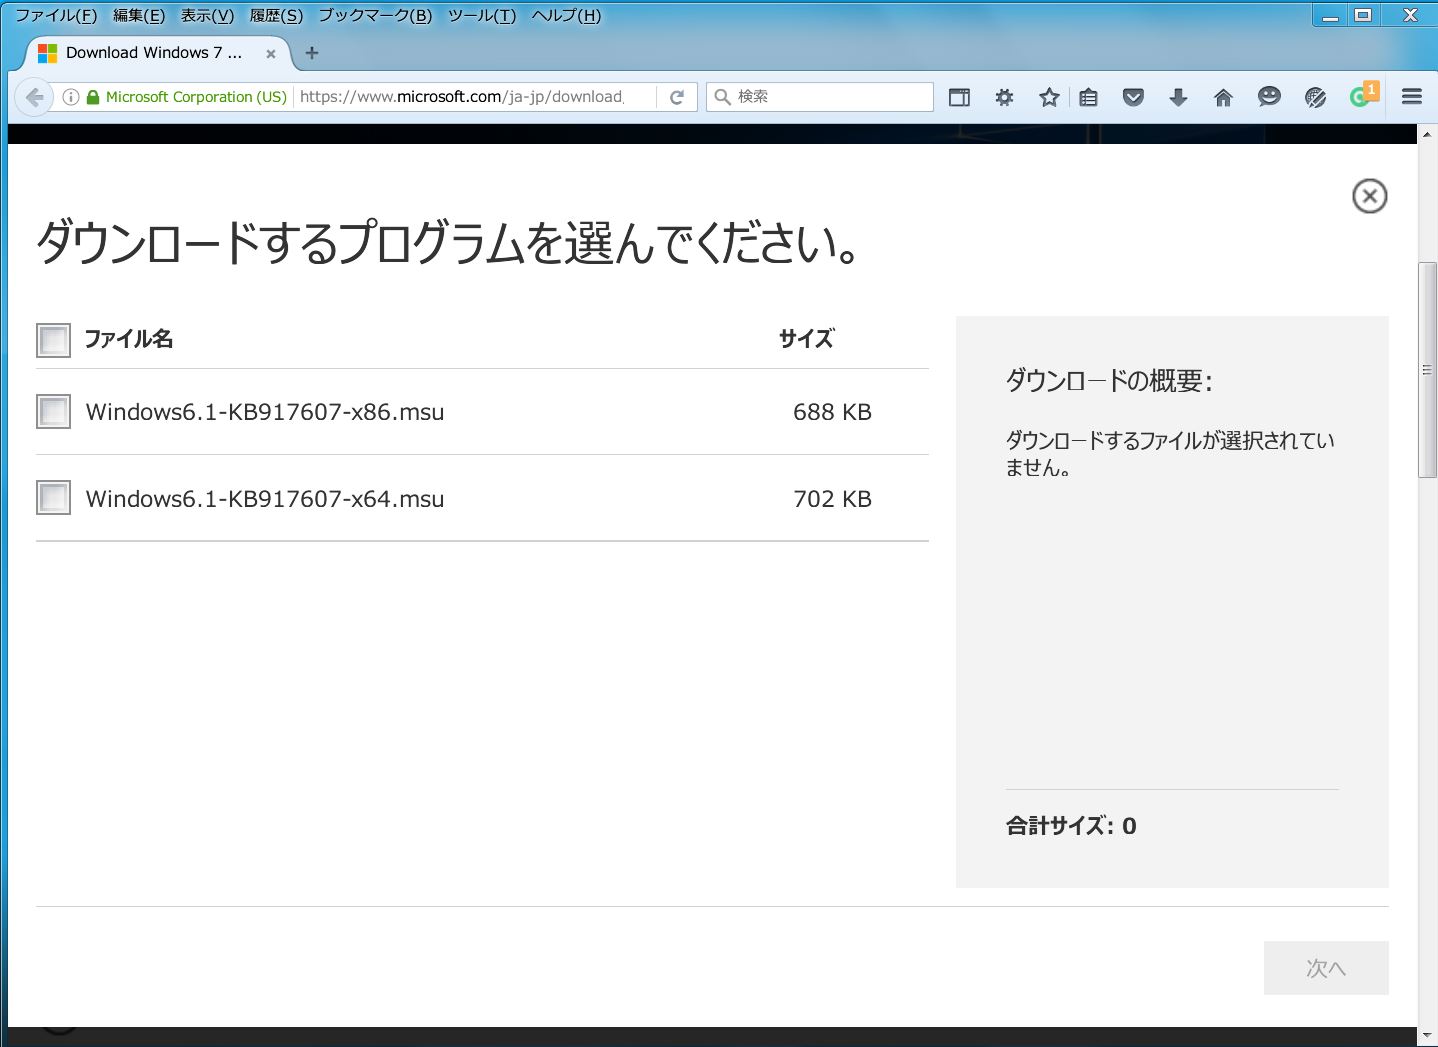This screenshot has height=1047, width=1438.
Task: Open the chat smiley icon
Action: click(1269, 97)
